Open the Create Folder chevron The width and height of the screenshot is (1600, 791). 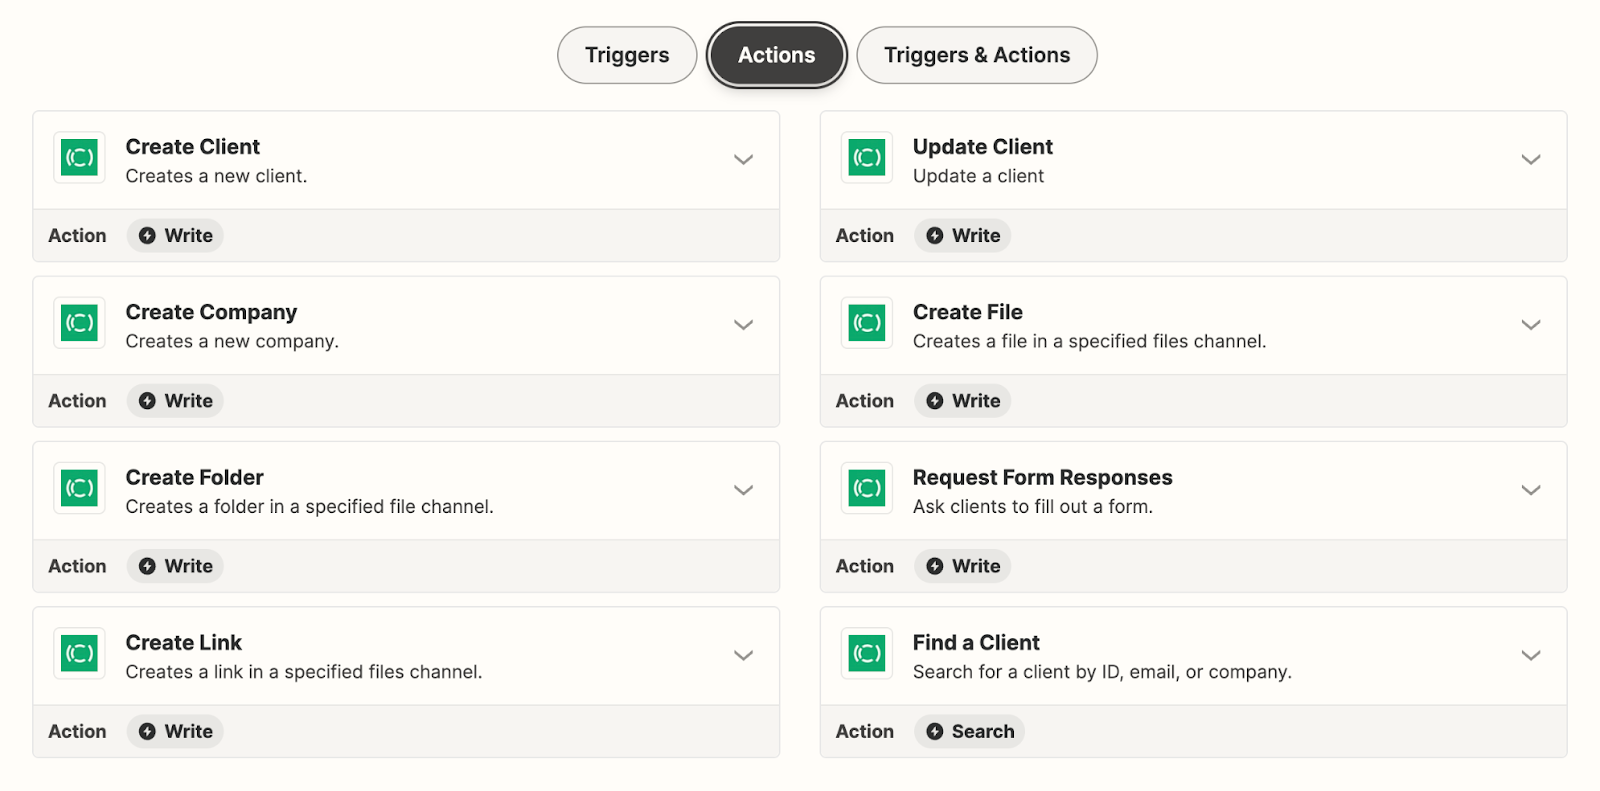743,490
